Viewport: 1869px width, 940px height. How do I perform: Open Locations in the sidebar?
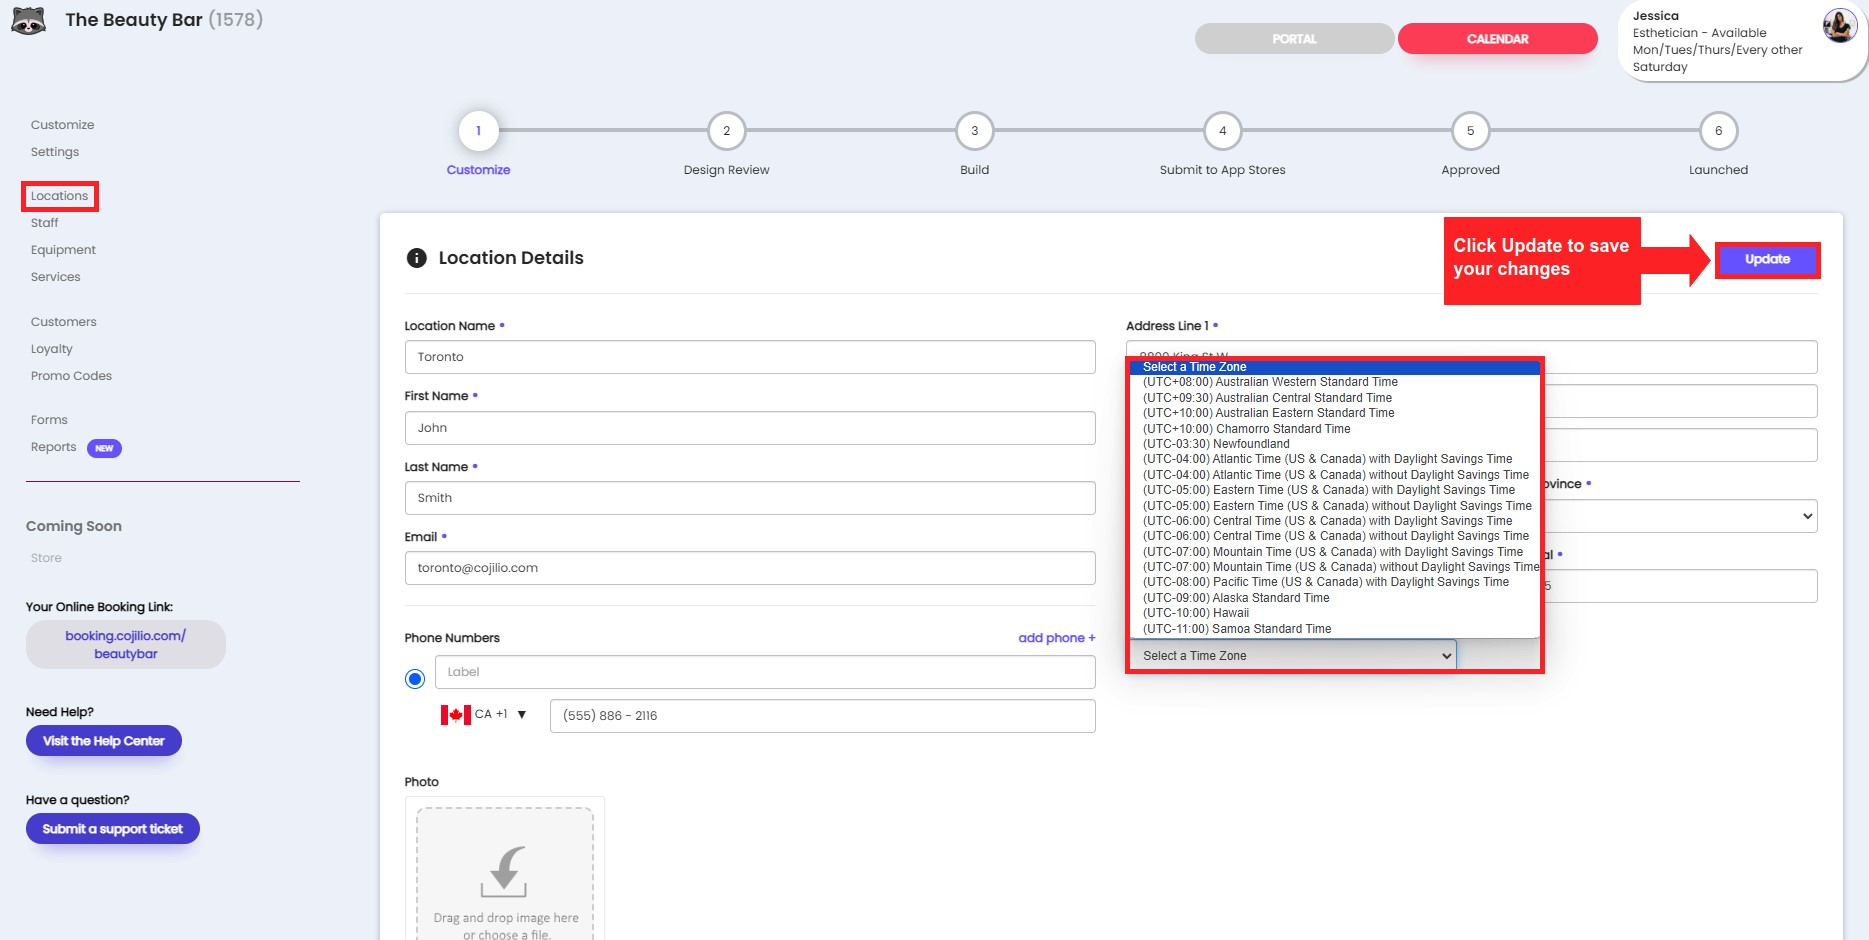[59, 196]
